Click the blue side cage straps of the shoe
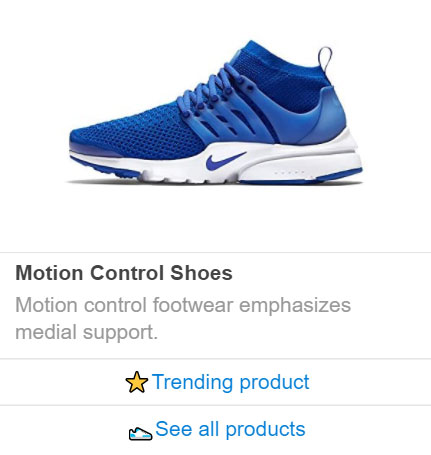431x455 pixels. tap(233, 120)
